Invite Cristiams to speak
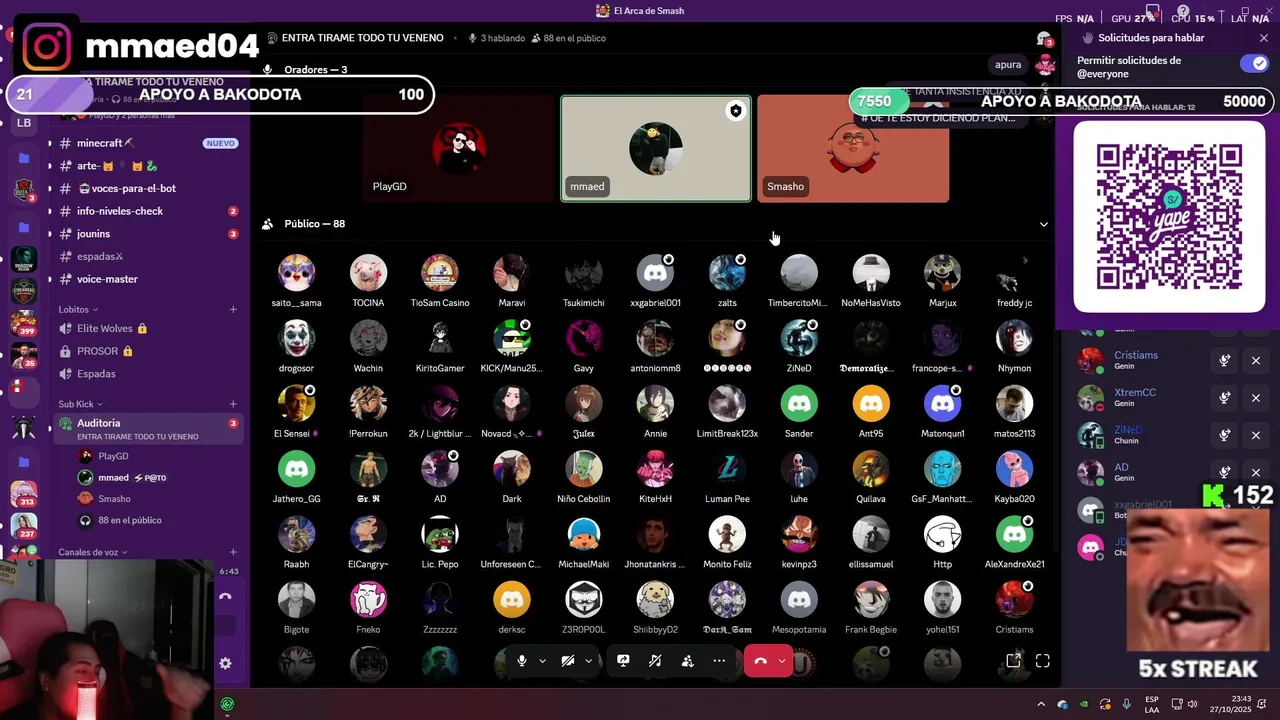 pos(1225,360)
